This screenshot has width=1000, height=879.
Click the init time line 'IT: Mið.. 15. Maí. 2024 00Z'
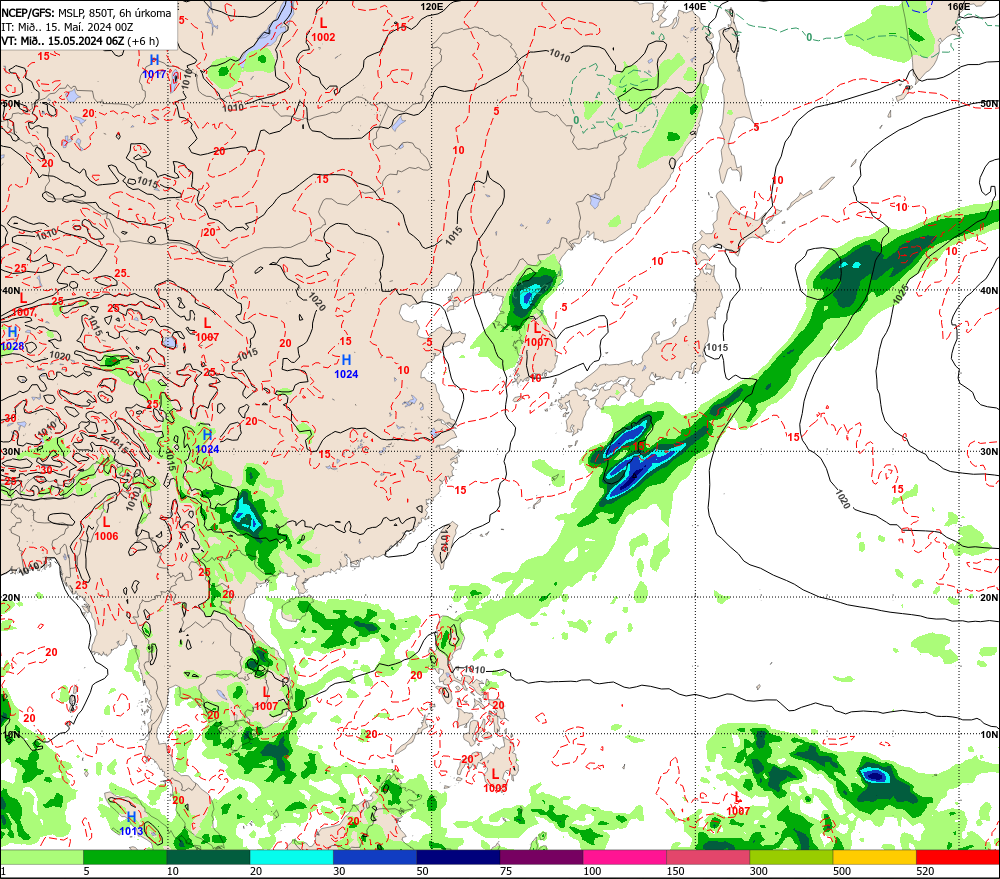(68, 27)
